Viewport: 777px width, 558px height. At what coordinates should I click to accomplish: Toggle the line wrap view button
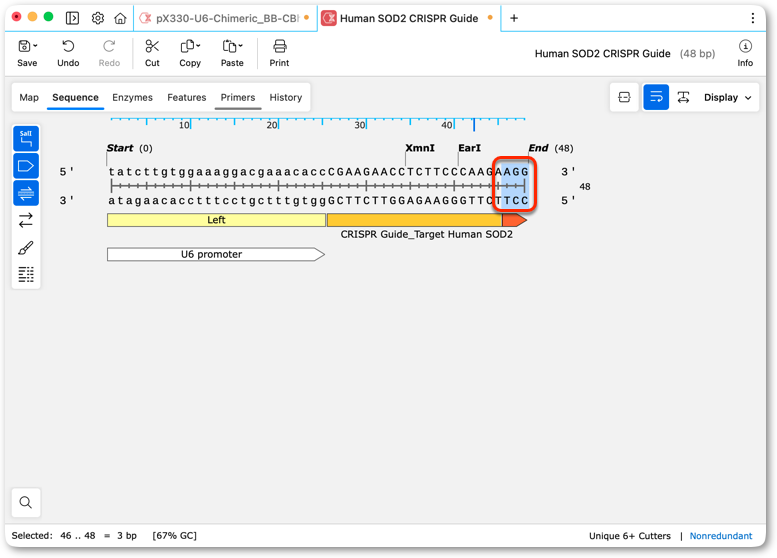[x=656, y=97]
